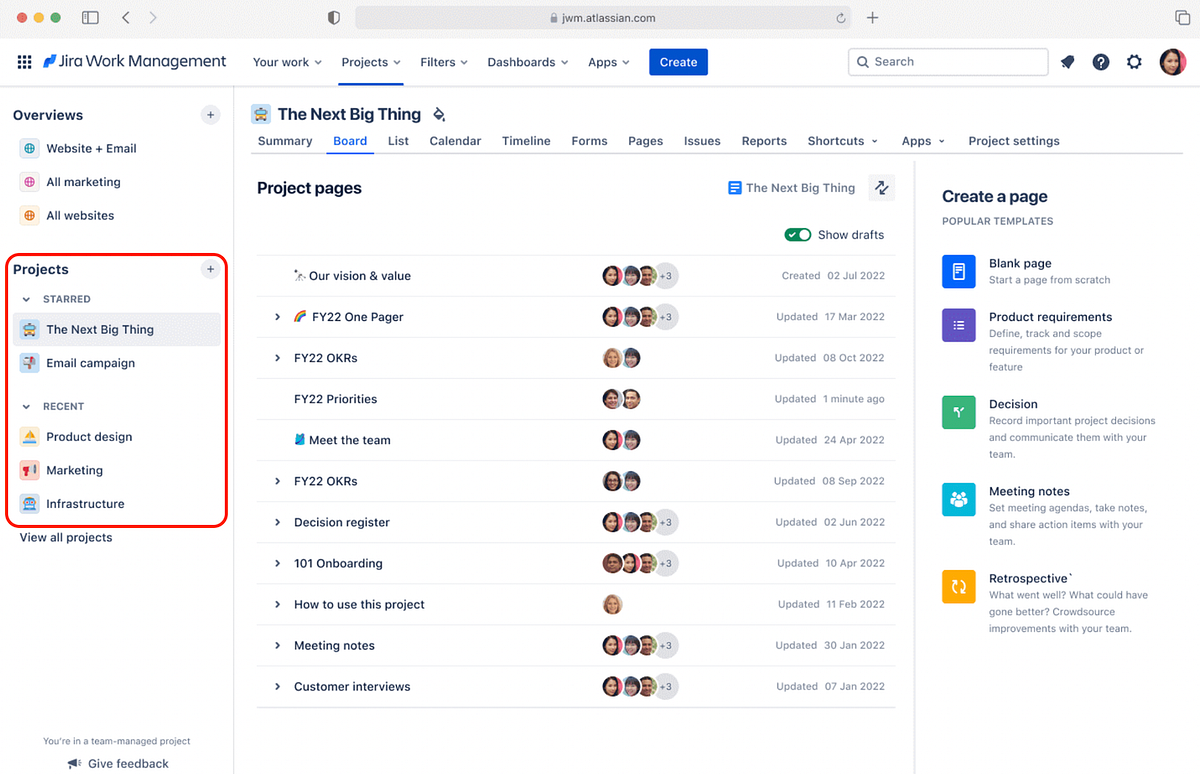This screenshot has height=774, width=1200.
Task: Collapse the RECENT projects section
Action: point(24,406)
